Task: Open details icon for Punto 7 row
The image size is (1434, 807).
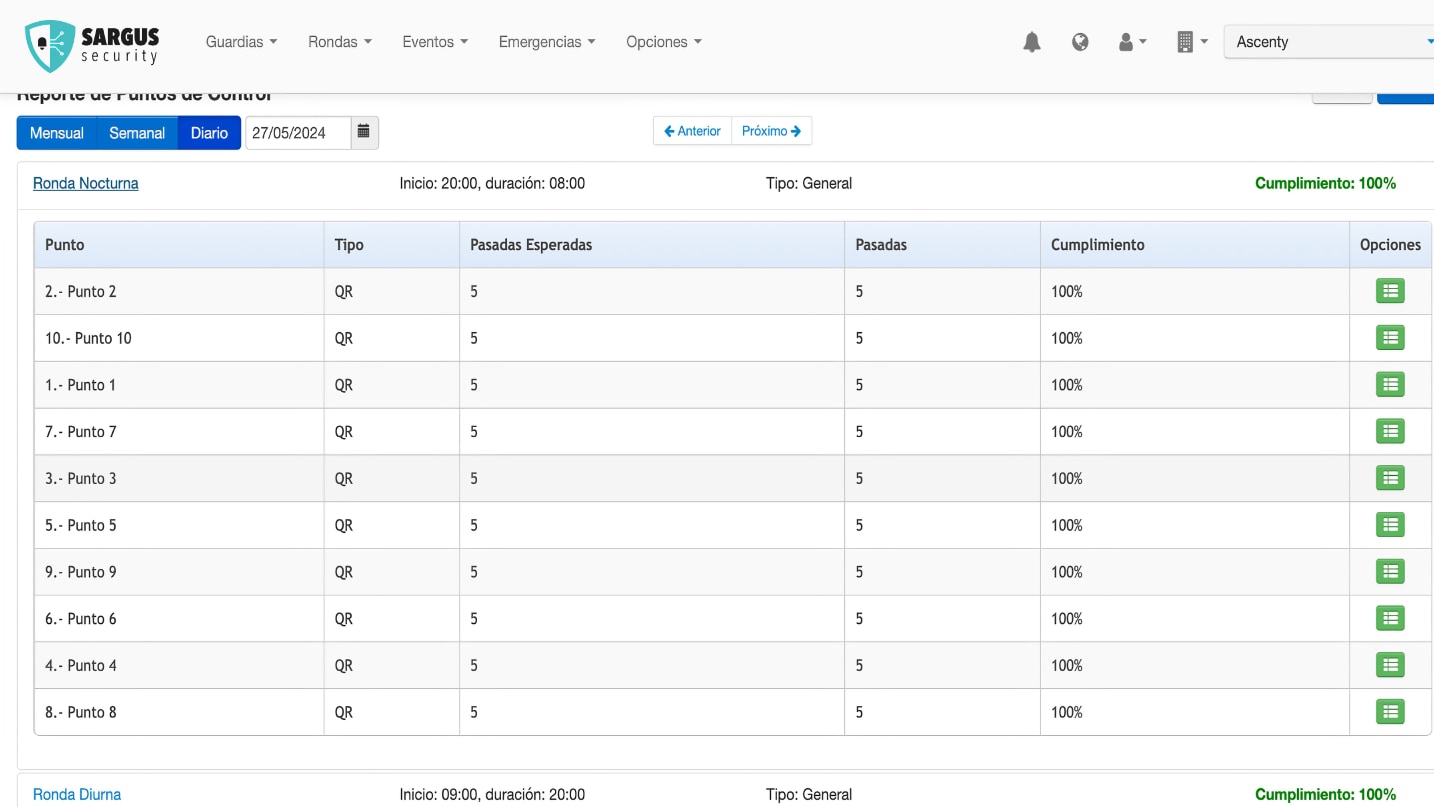Action: point(1390,431)
